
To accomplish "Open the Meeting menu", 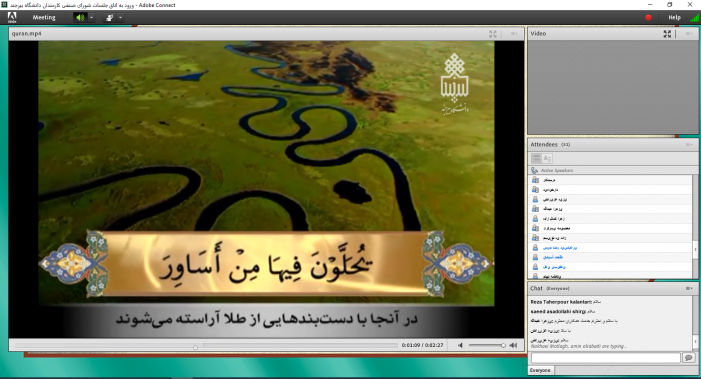I will [44, 17].
